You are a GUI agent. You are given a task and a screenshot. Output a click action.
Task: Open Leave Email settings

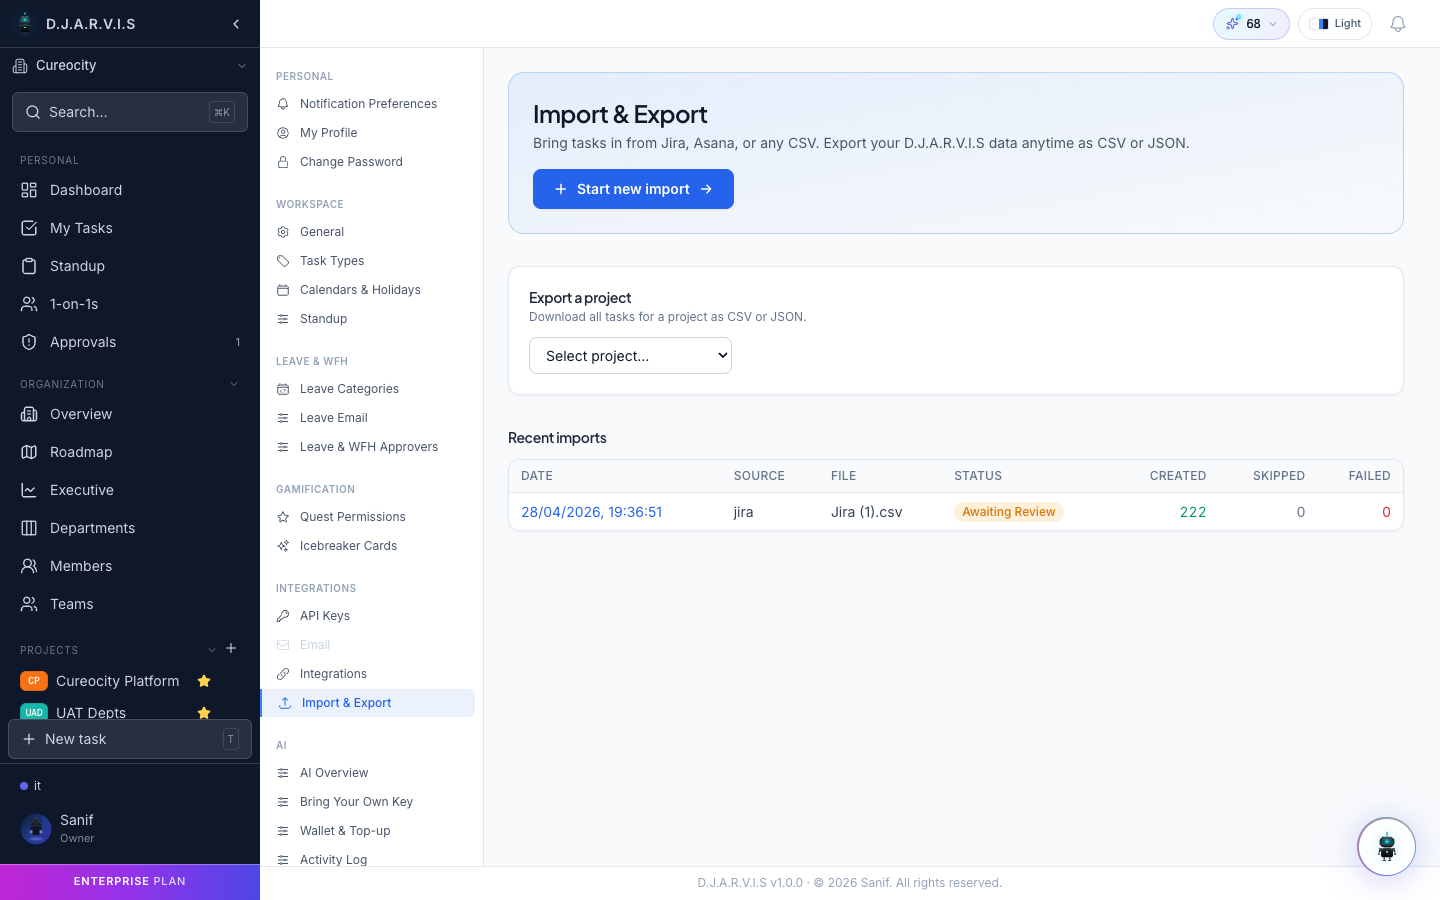point(368,418)
